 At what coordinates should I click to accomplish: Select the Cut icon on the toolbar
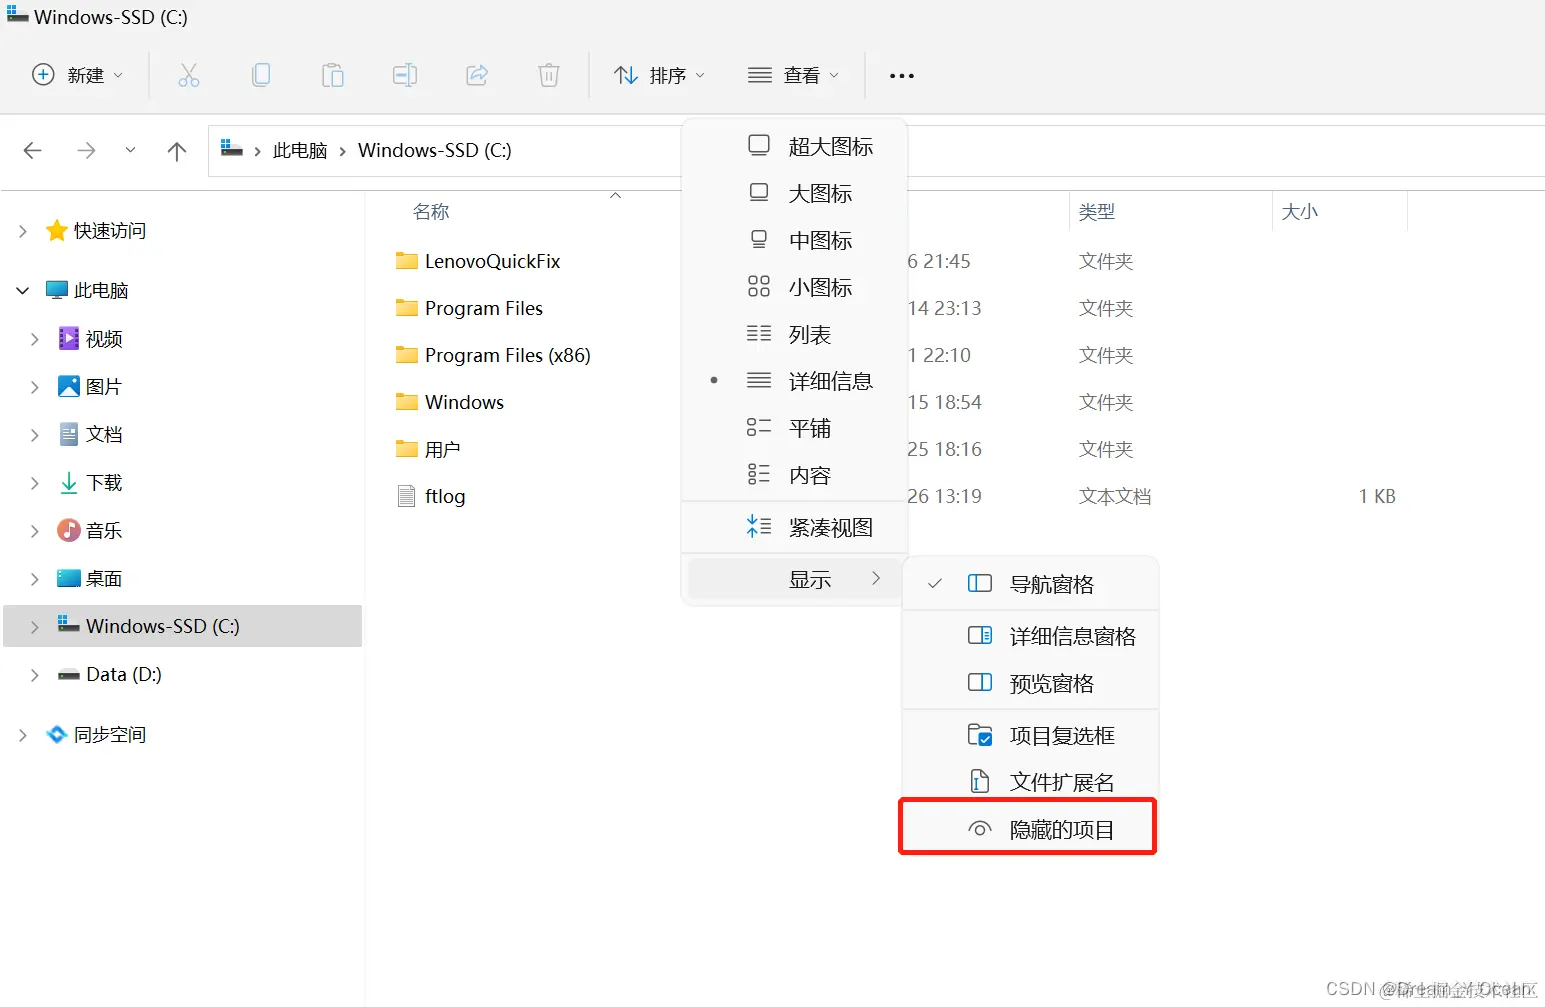pos(188,75)
